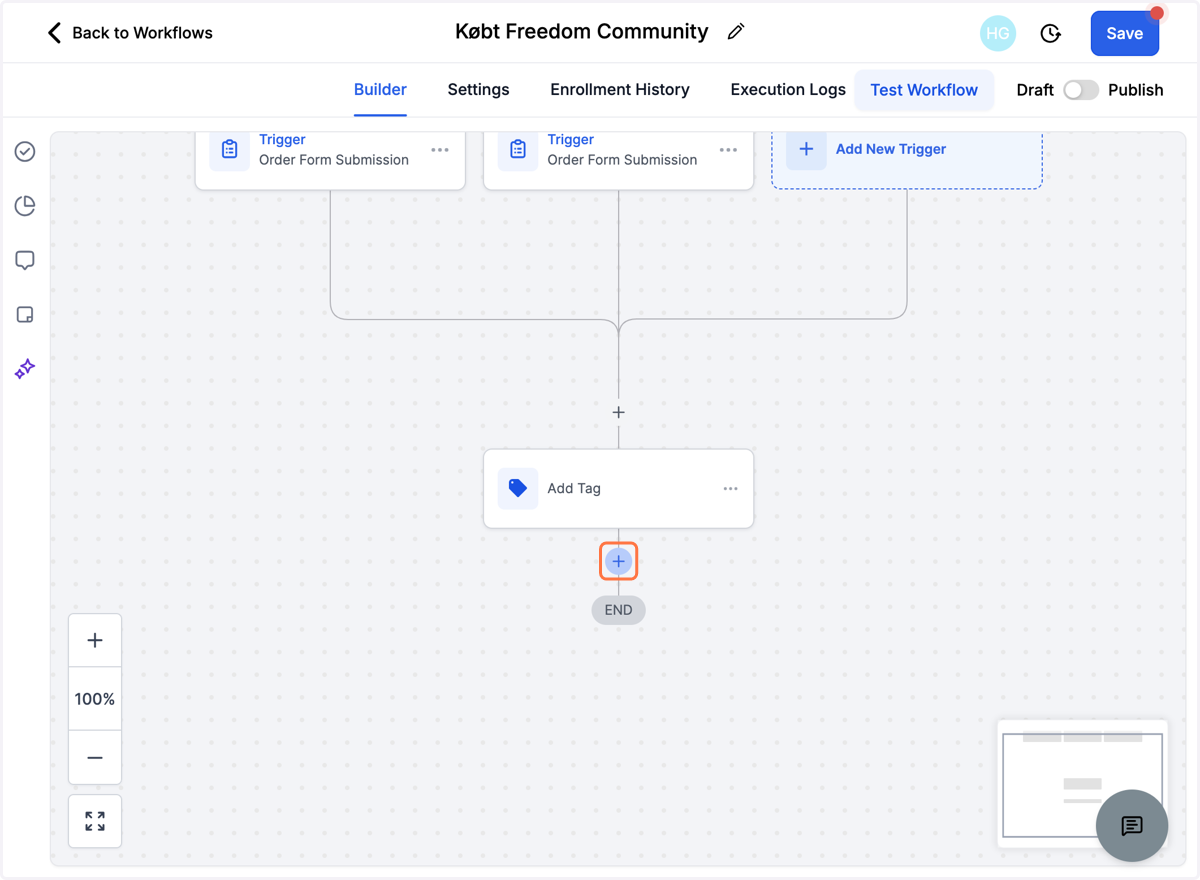Open the HG user avatar
Viewport: 1200px width, 880px height.
(x=997, y=33)
